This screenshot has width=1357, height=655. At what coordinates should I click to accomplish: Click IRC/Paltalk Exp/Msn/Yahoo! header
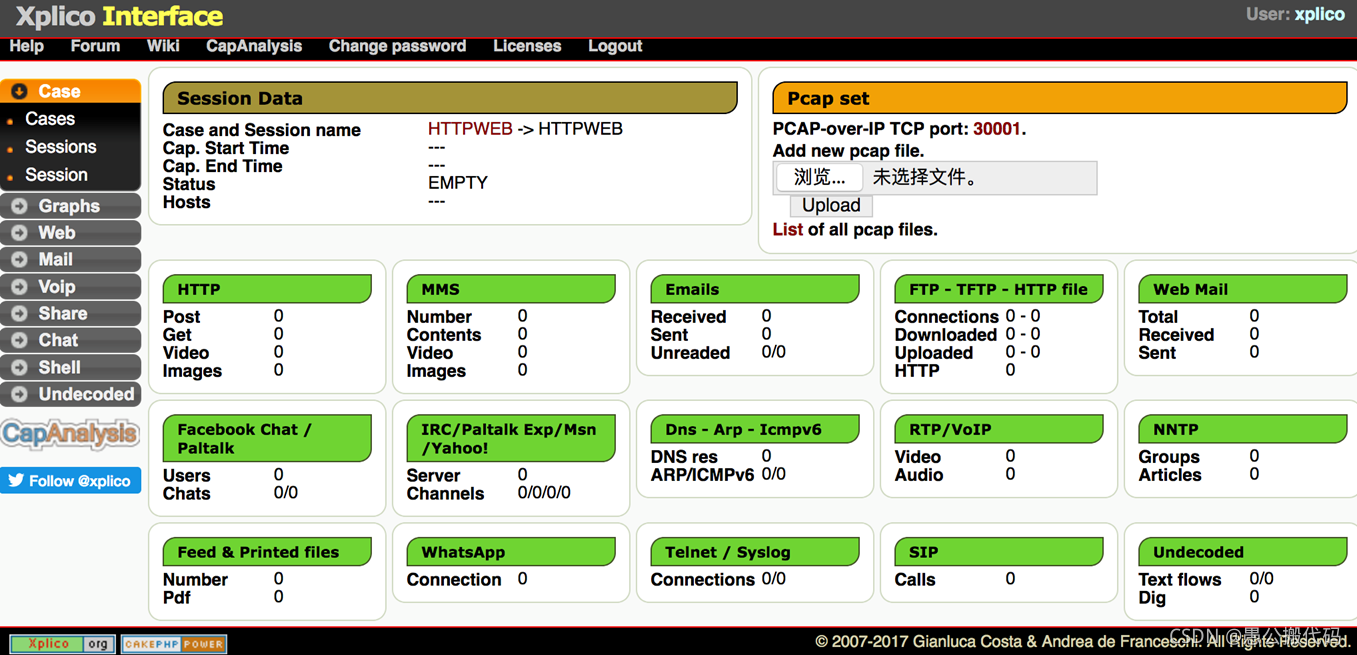point(511,439)
